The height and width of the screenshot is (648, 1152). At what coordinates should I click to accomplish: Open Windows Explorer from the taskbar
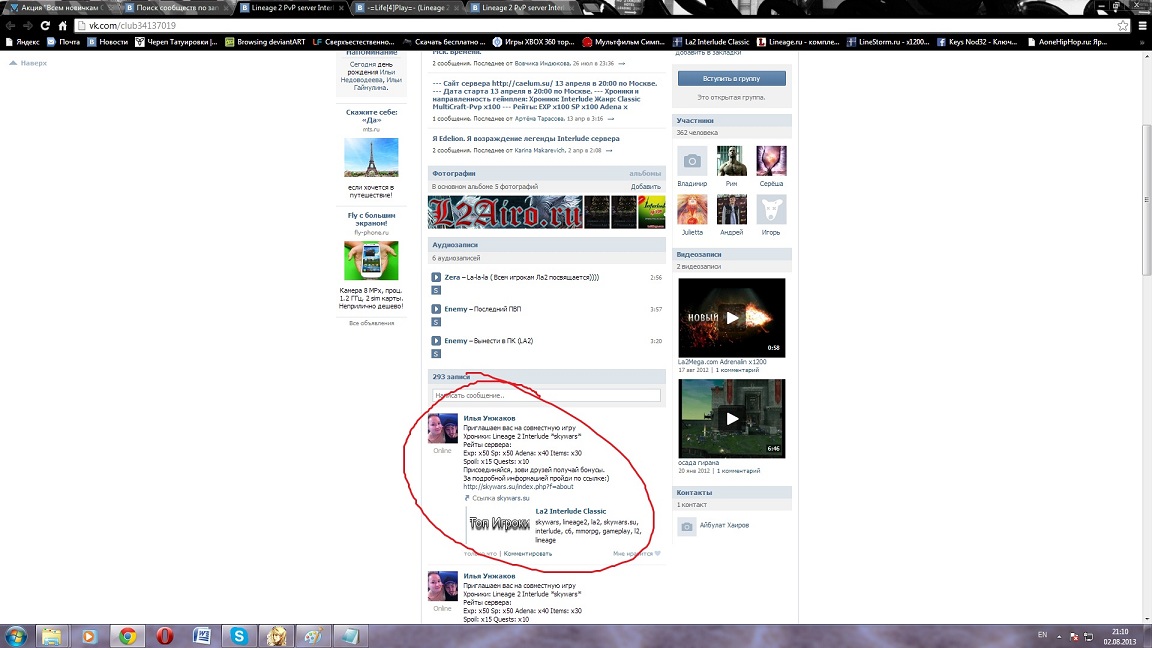51,636
